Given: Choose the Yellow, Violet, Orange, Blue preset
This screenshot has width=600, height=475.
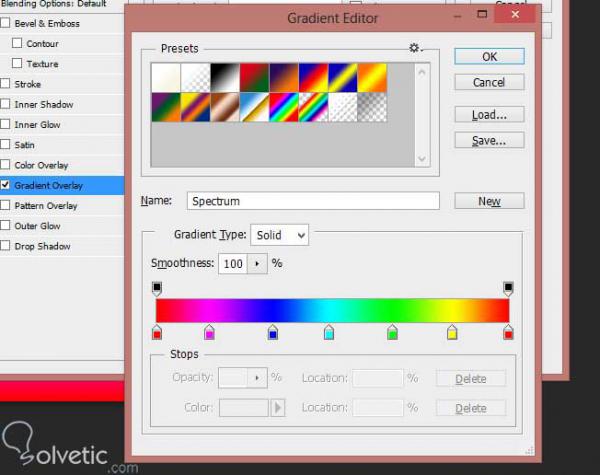Looking at the screenshot, I should click(x=196, y=107).
